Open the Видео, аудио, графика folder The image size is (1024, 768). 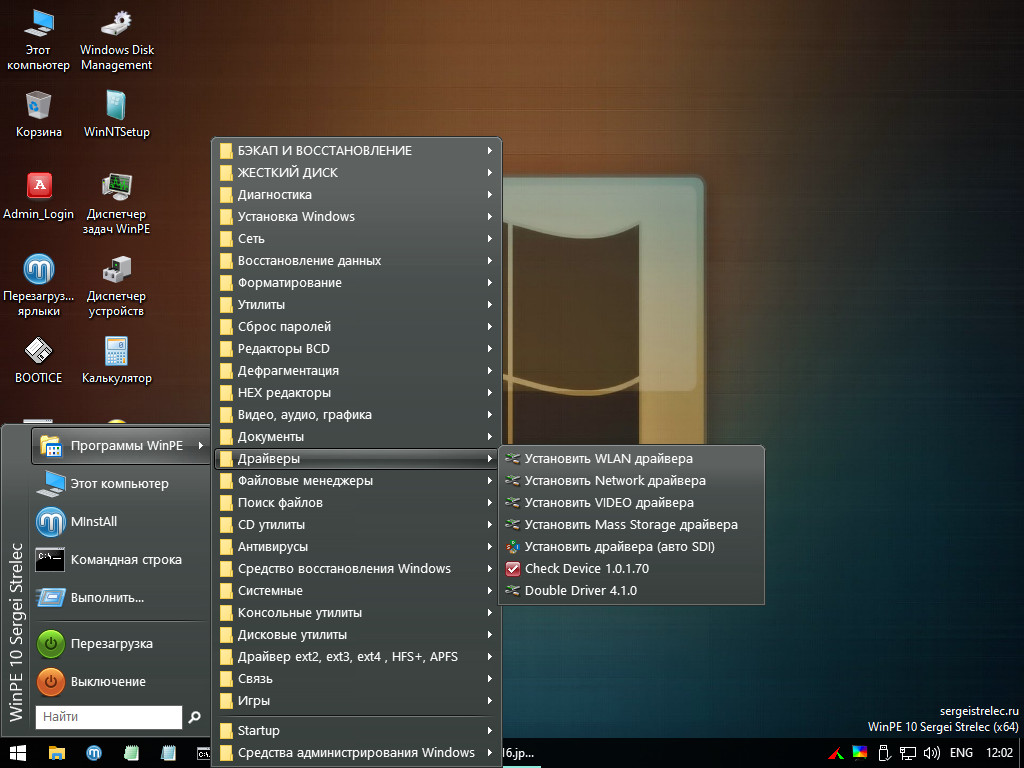click(357, 415)
